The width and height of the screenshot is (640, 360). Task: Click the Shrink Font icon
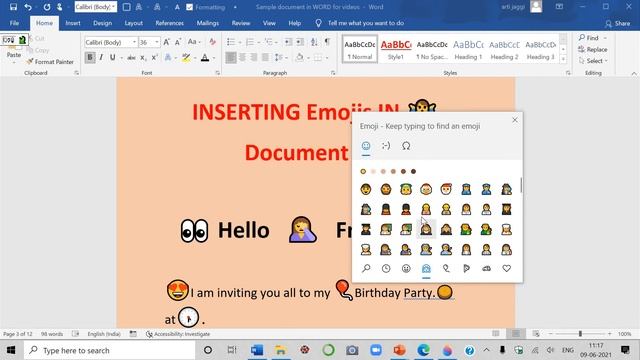(x=178, y=42)
